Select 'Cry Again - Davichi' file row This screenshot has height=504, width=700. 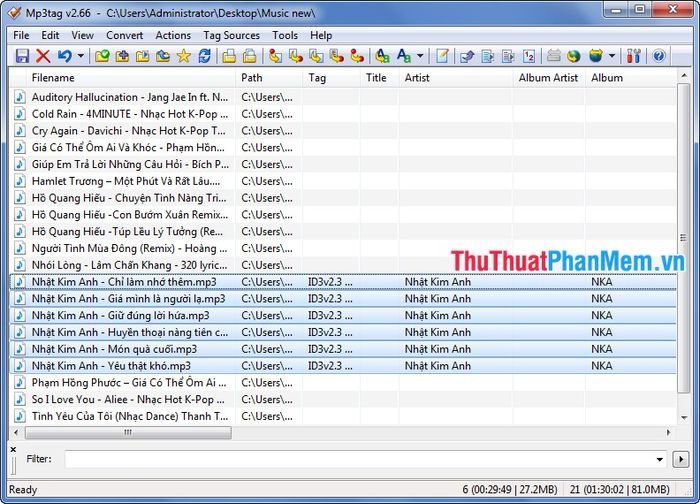[343, 131]
